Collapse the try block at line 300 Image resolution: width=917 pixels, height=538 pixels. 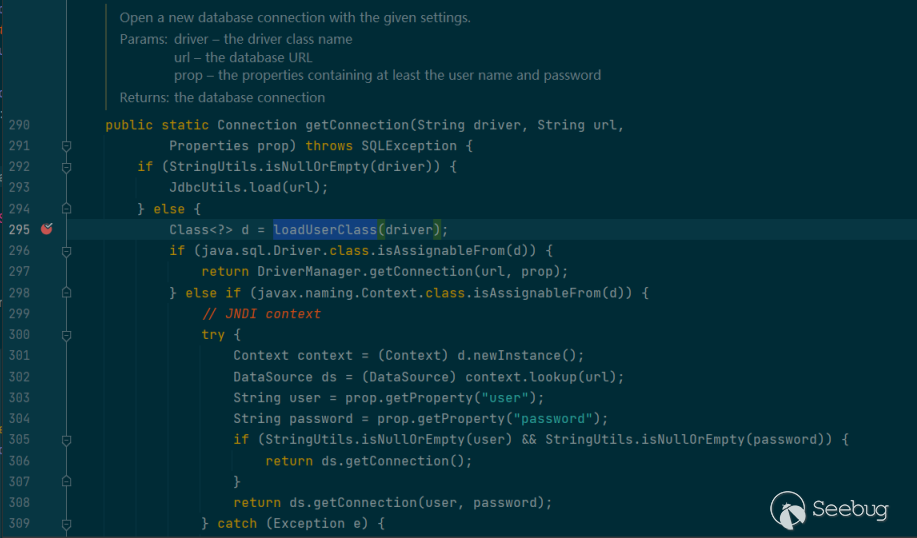67,335
